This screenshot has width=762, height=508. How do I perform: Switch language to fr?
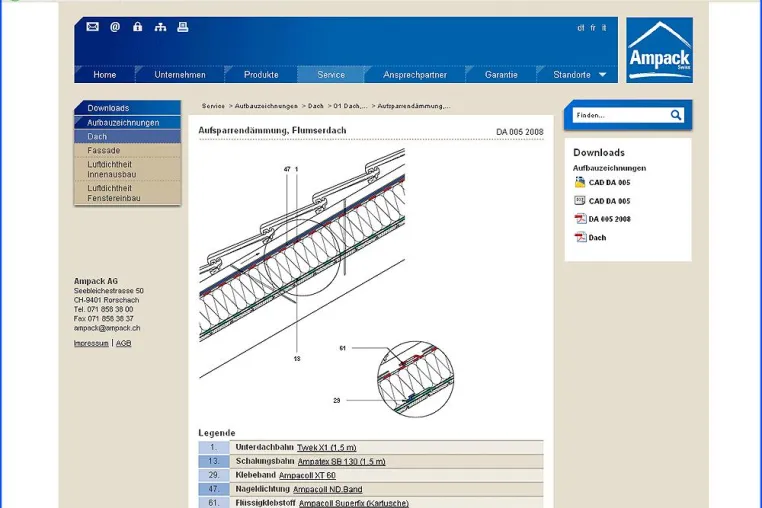(593, 28)
